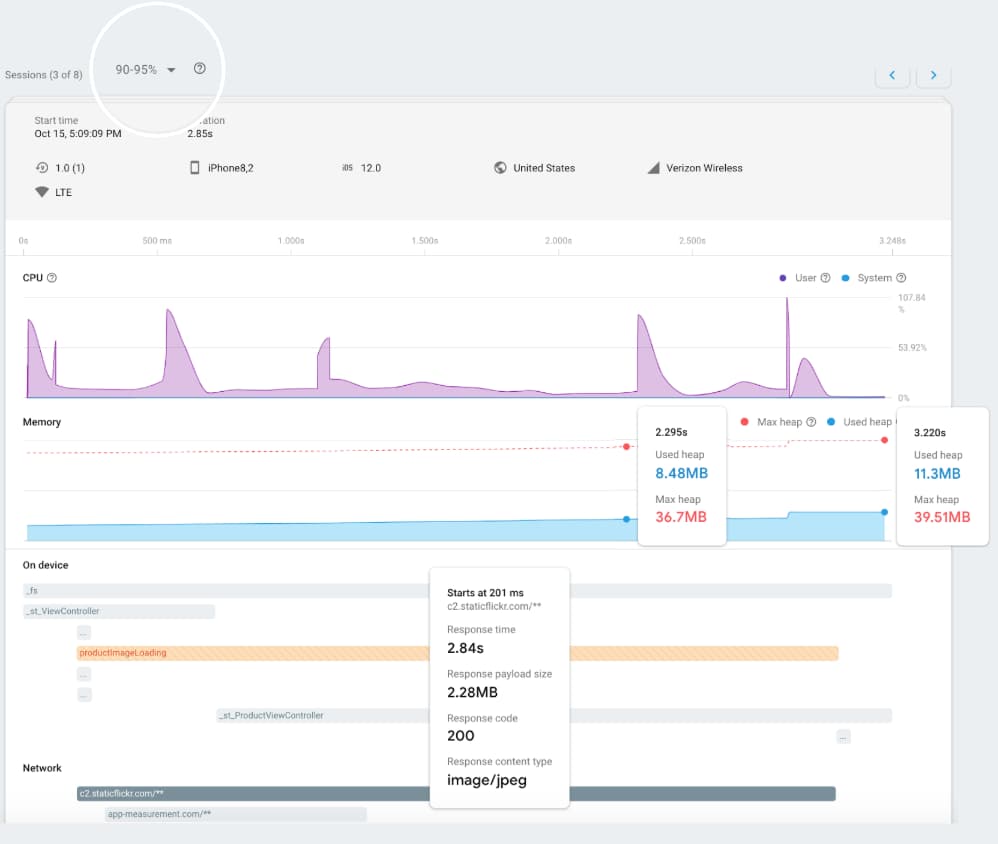The image size is (998, 844).
Task: Click help icon beside System legend
Action: point(901,278)
